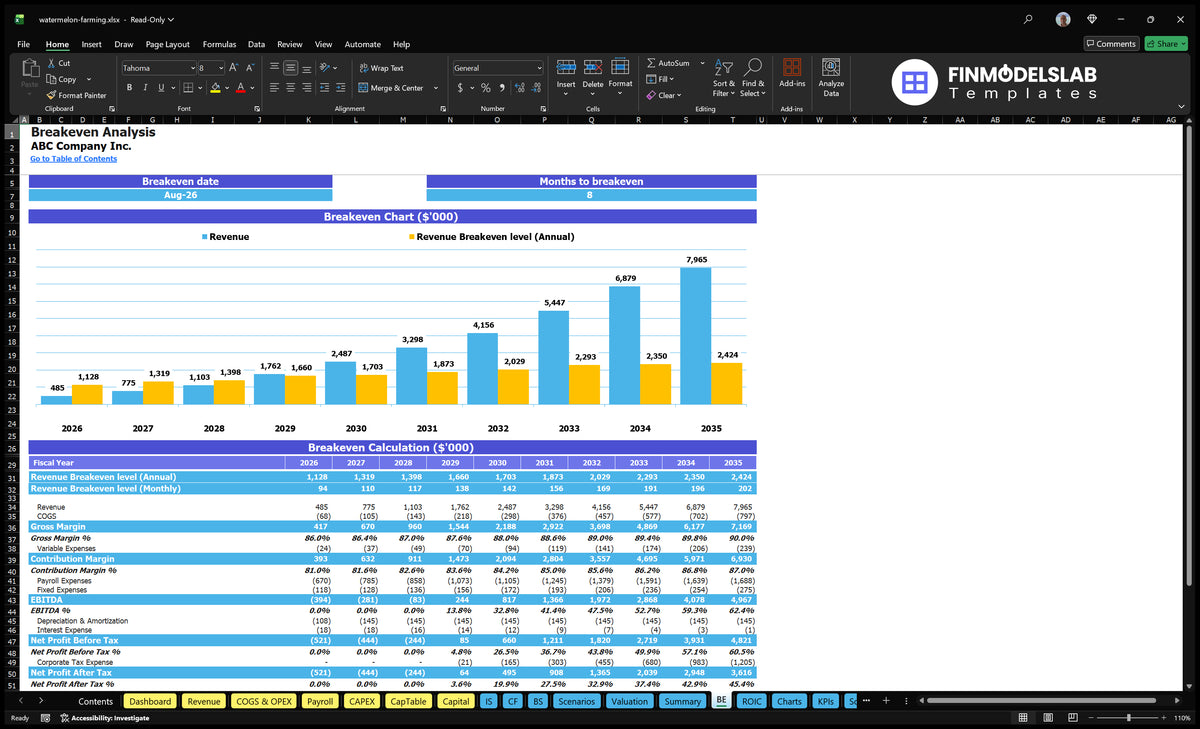
Task: Activate the Format Painter brush
Action: click(51, 95)
